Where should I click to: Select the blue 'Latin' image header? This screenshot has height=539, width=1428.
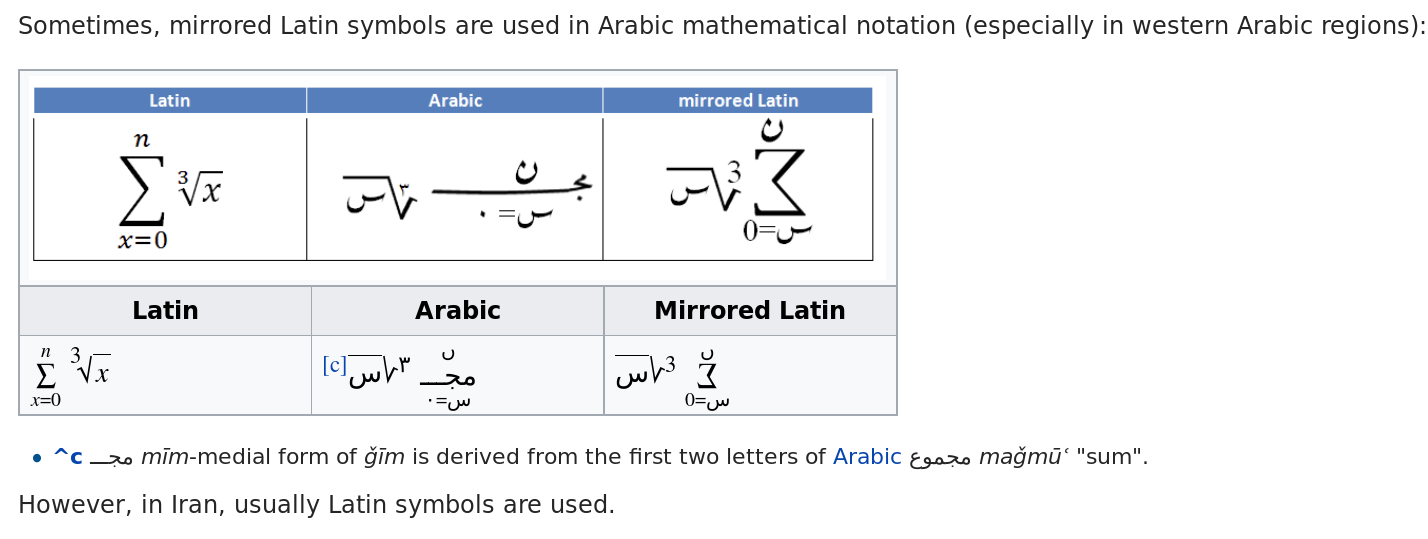pyautogui.click(x=170, y=100)
